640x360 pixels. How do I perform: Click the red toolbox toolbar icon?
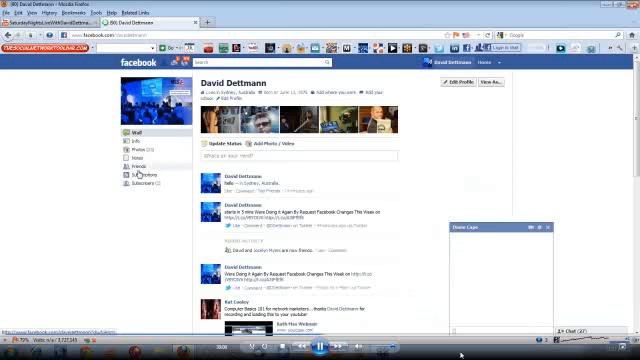coord(208,48)
